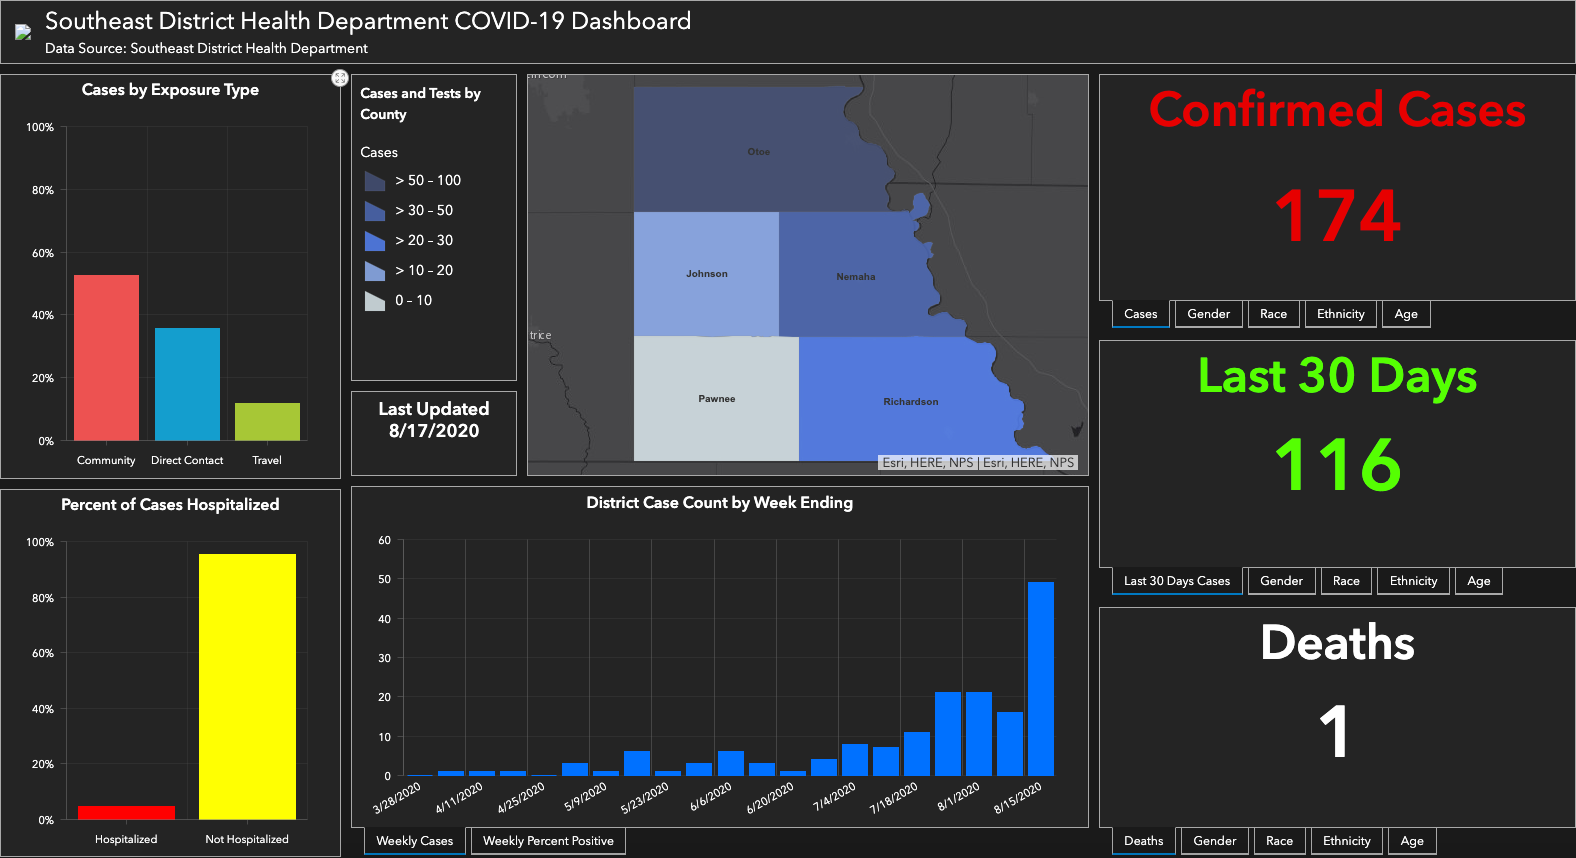Viewport: 1576px width, 858px height.
Task: Open Age tab under Last 30 Days
Action: (x=1478, y=581)
